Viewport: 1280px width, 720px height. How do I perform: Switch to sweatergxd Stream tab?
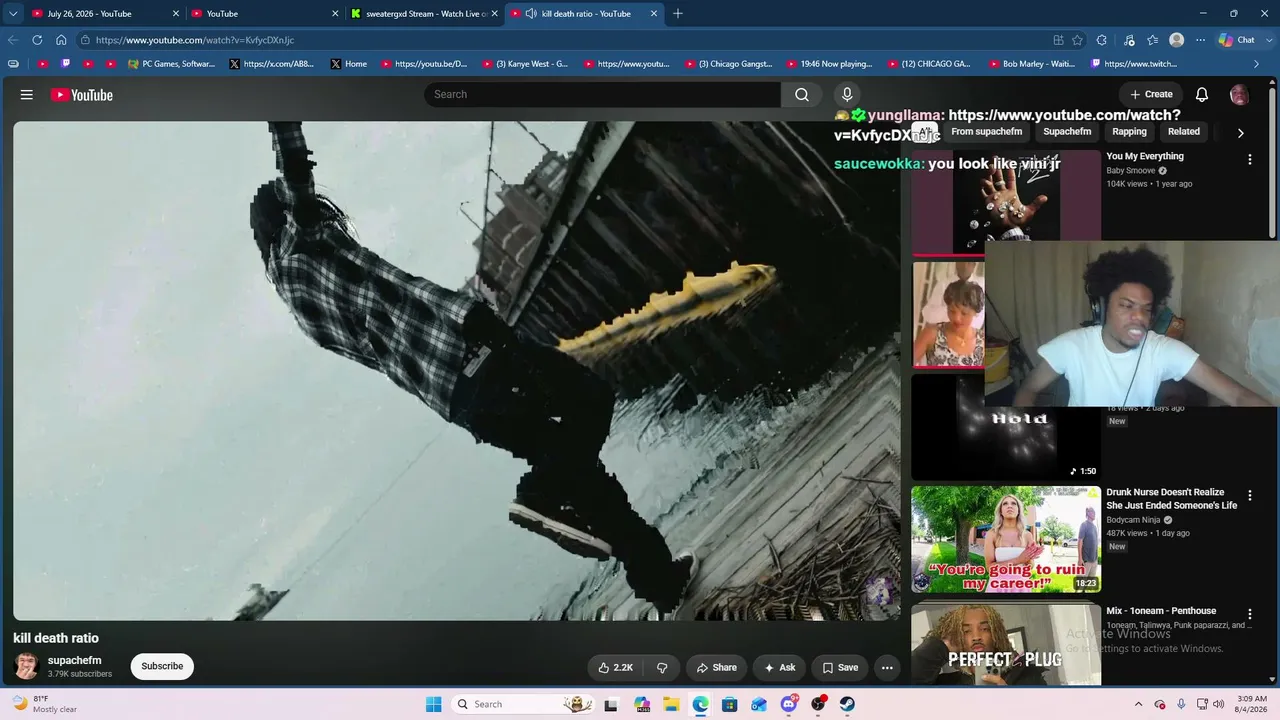coord(424,14)
